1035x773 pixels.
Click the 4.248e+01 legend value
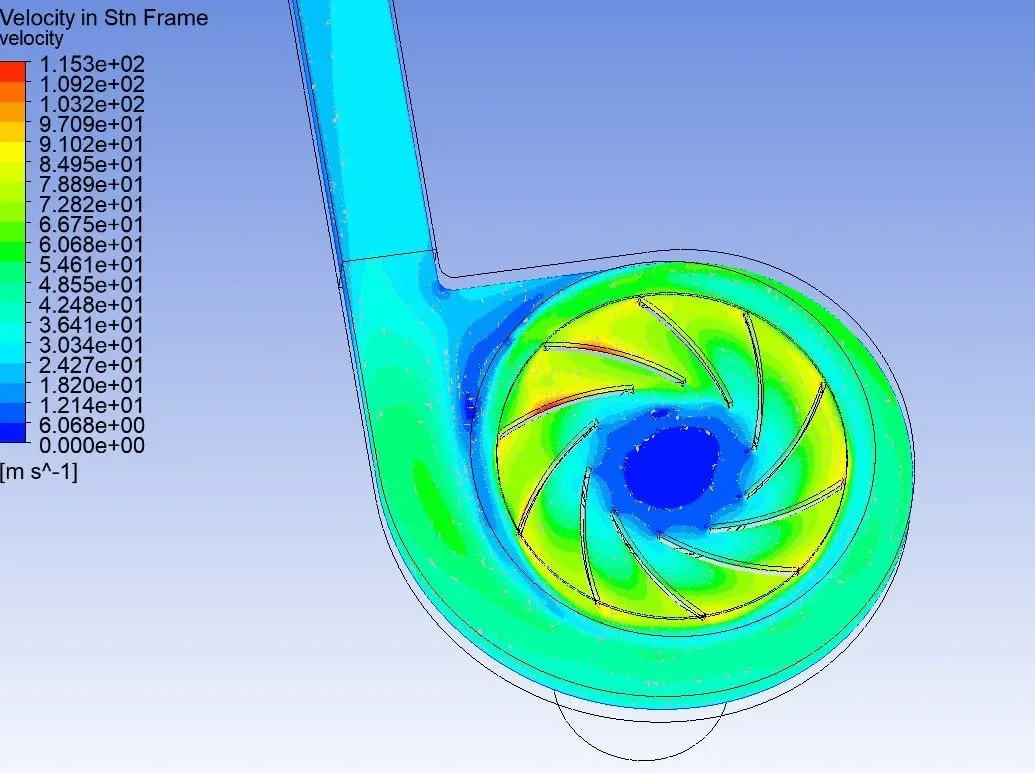(91, 305)
